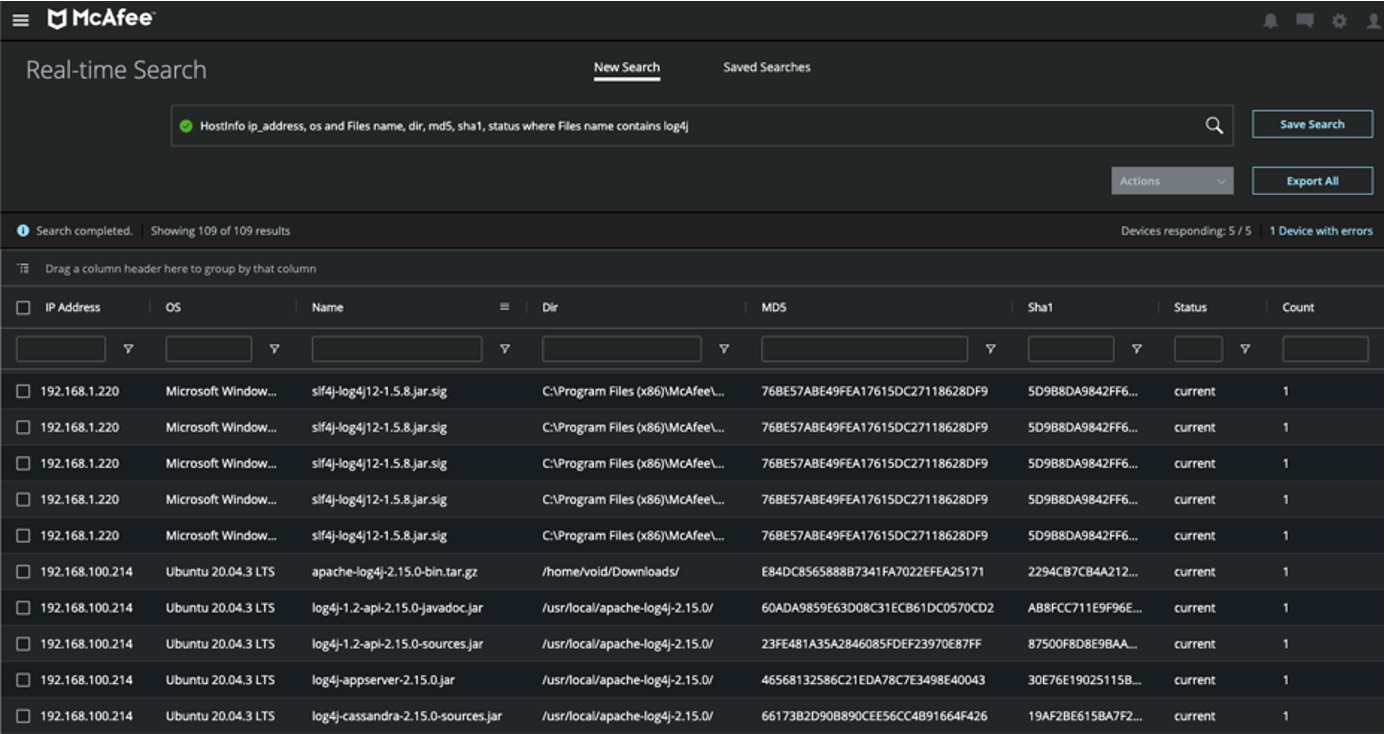The width and height of the screenshot is (1386, 734).
Task: Open the Dir column filter funnel
Action: (724, 349)
